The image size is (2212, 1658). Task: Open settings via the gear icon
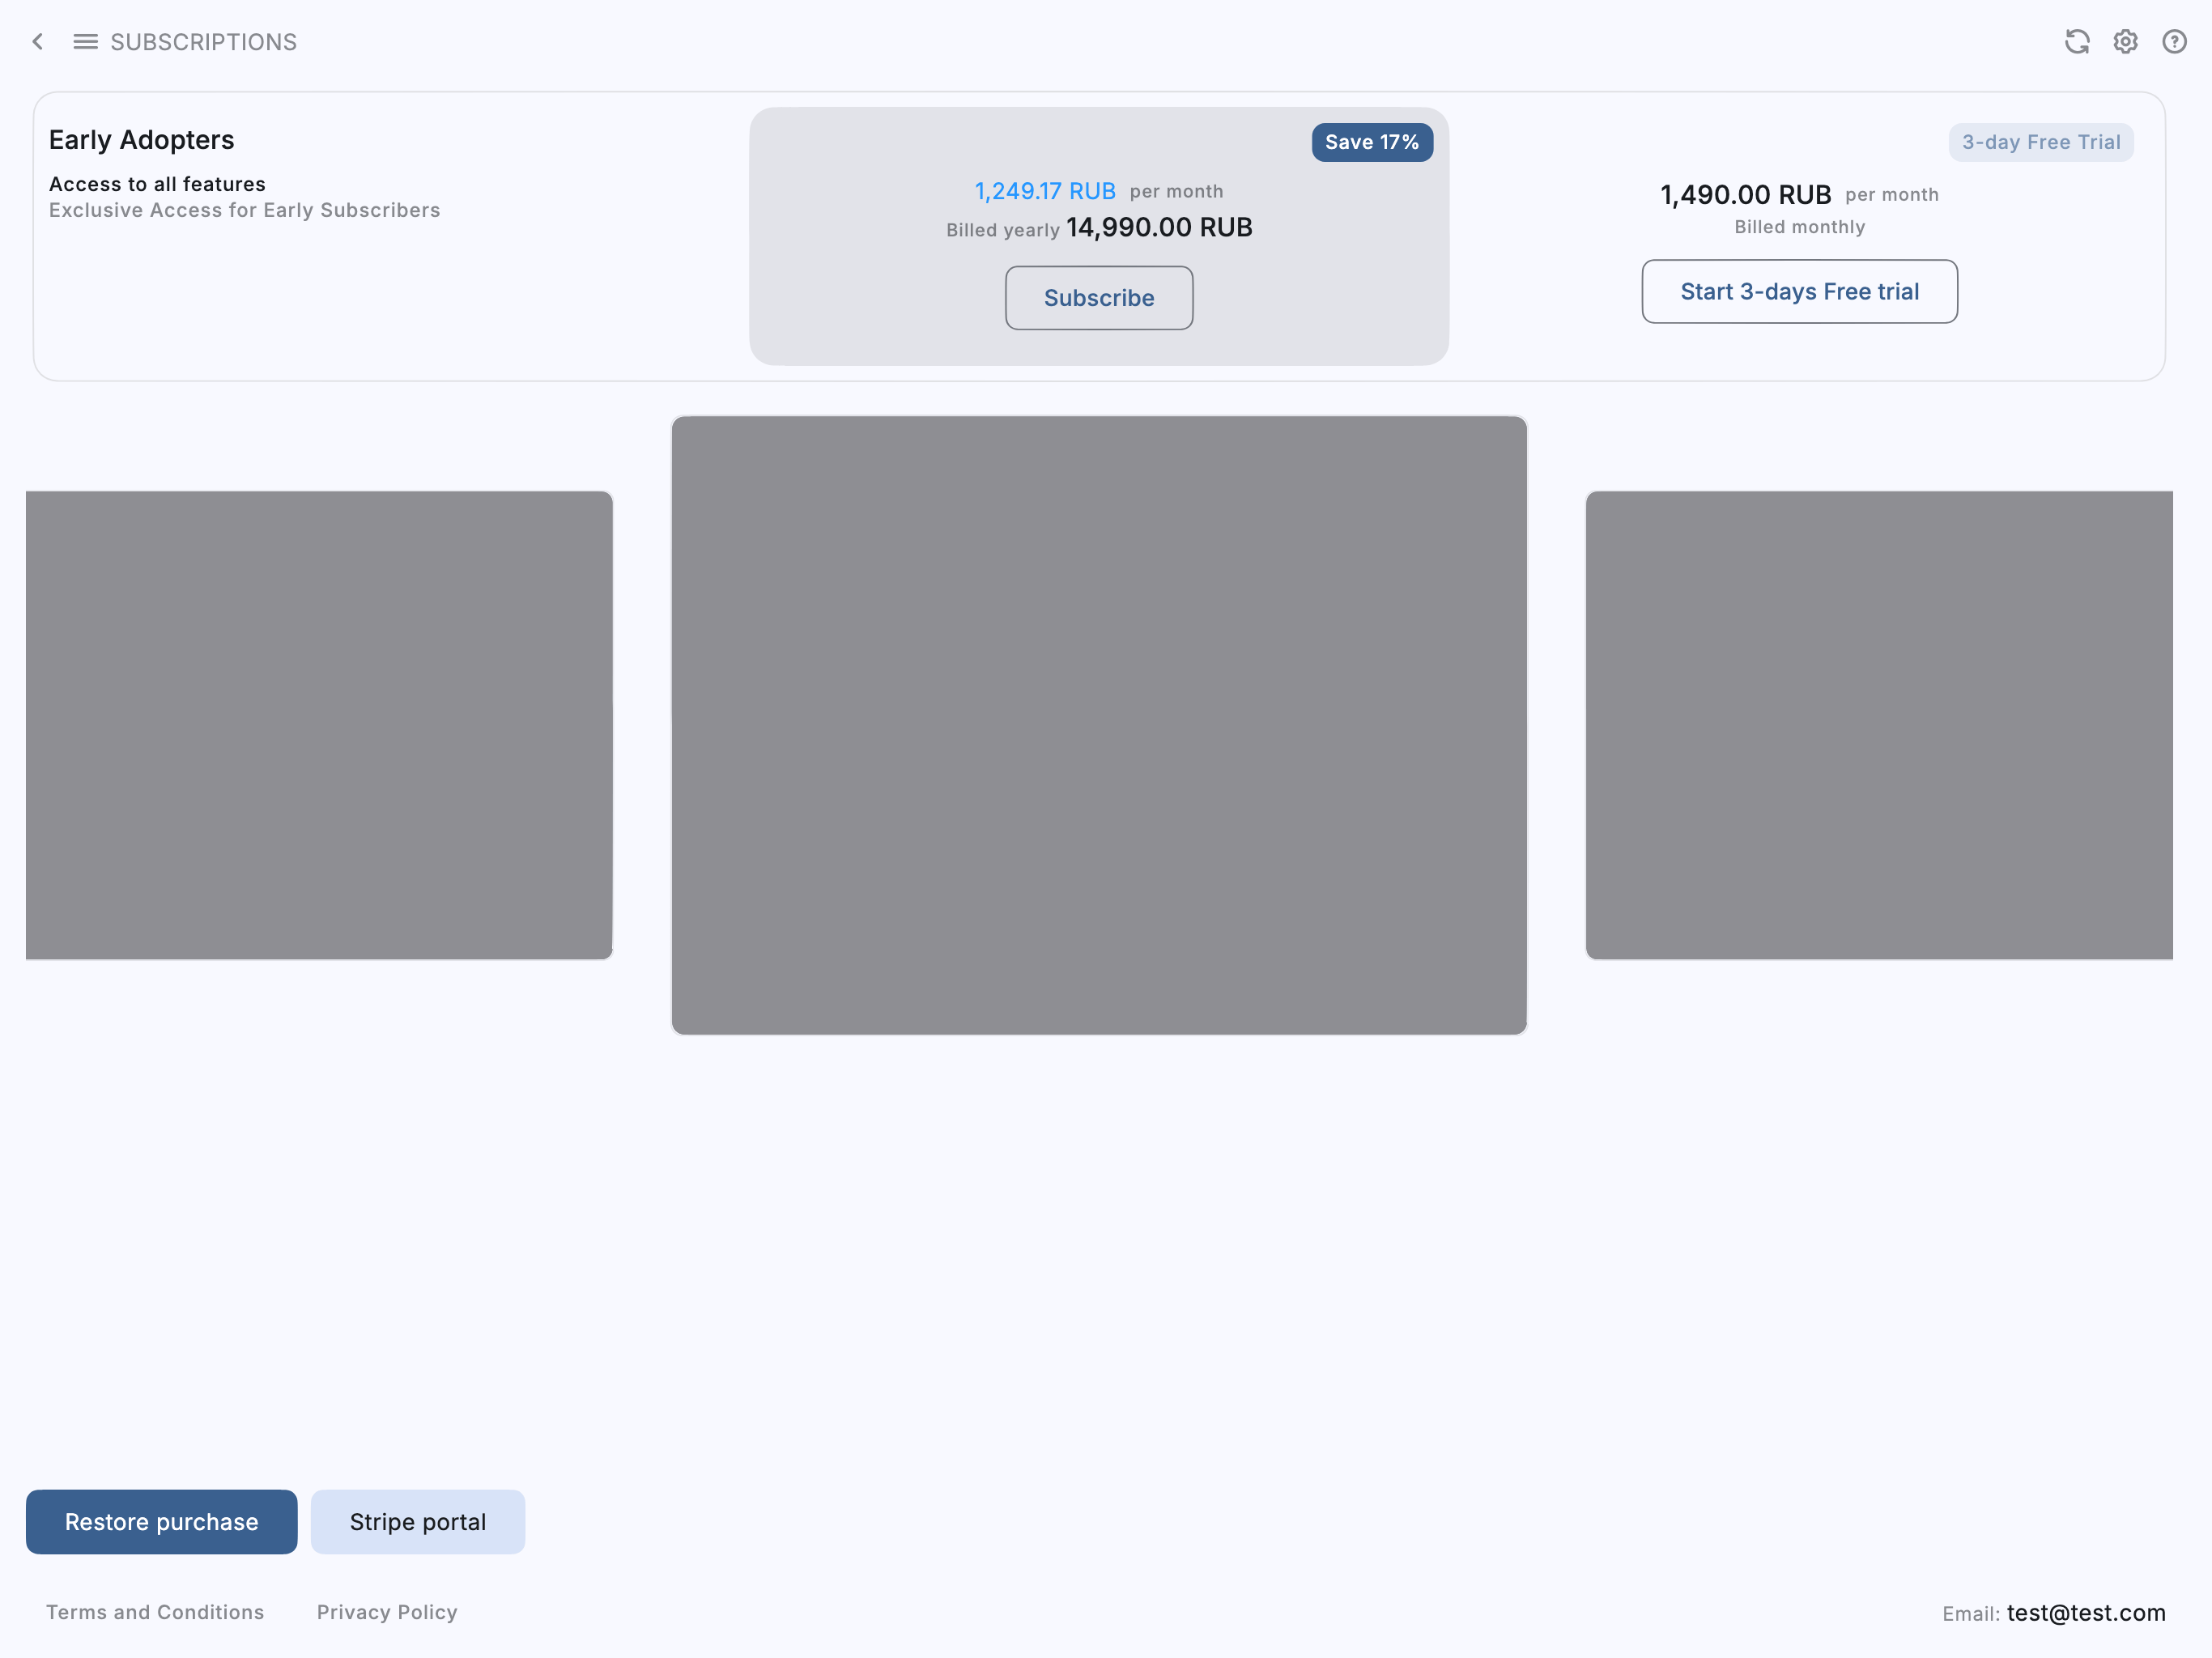coord(2125,42)
